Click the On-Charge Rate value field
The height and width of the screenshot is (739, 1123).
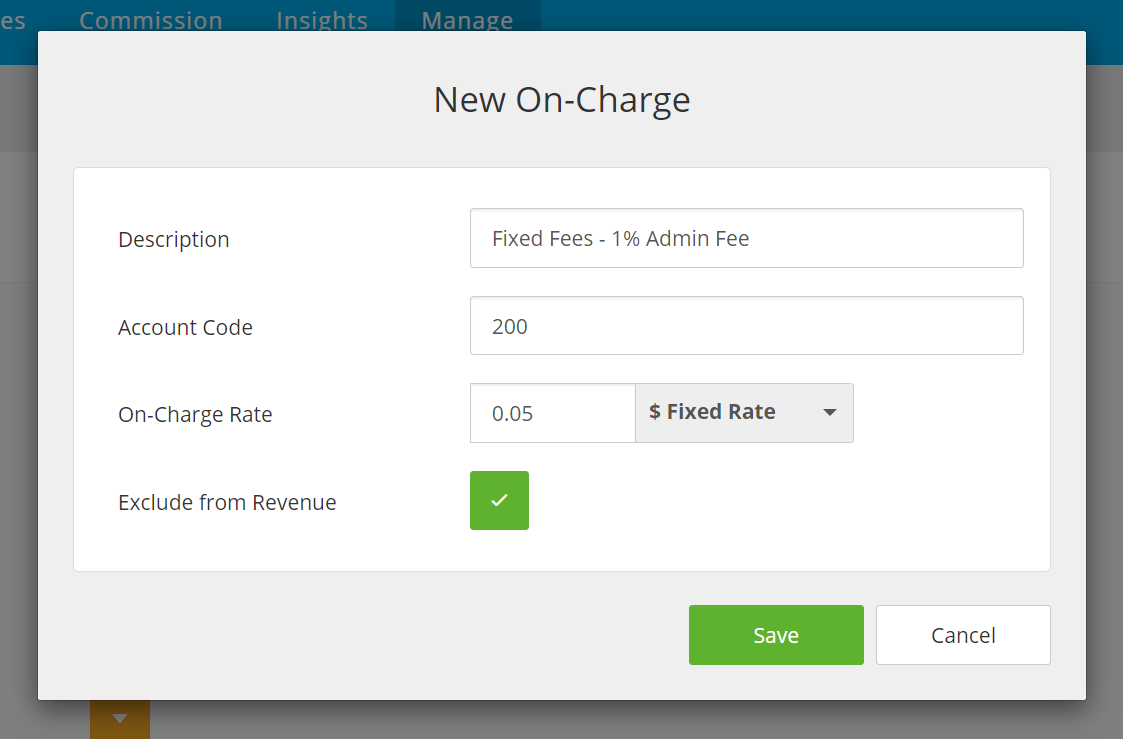pyautogui.click(x=552, y=413)
